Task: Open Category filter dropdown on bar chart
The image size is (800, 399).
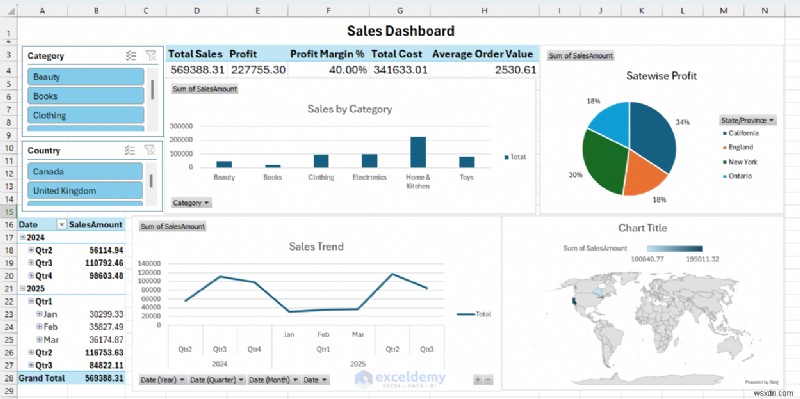Action: click(191, 203)
